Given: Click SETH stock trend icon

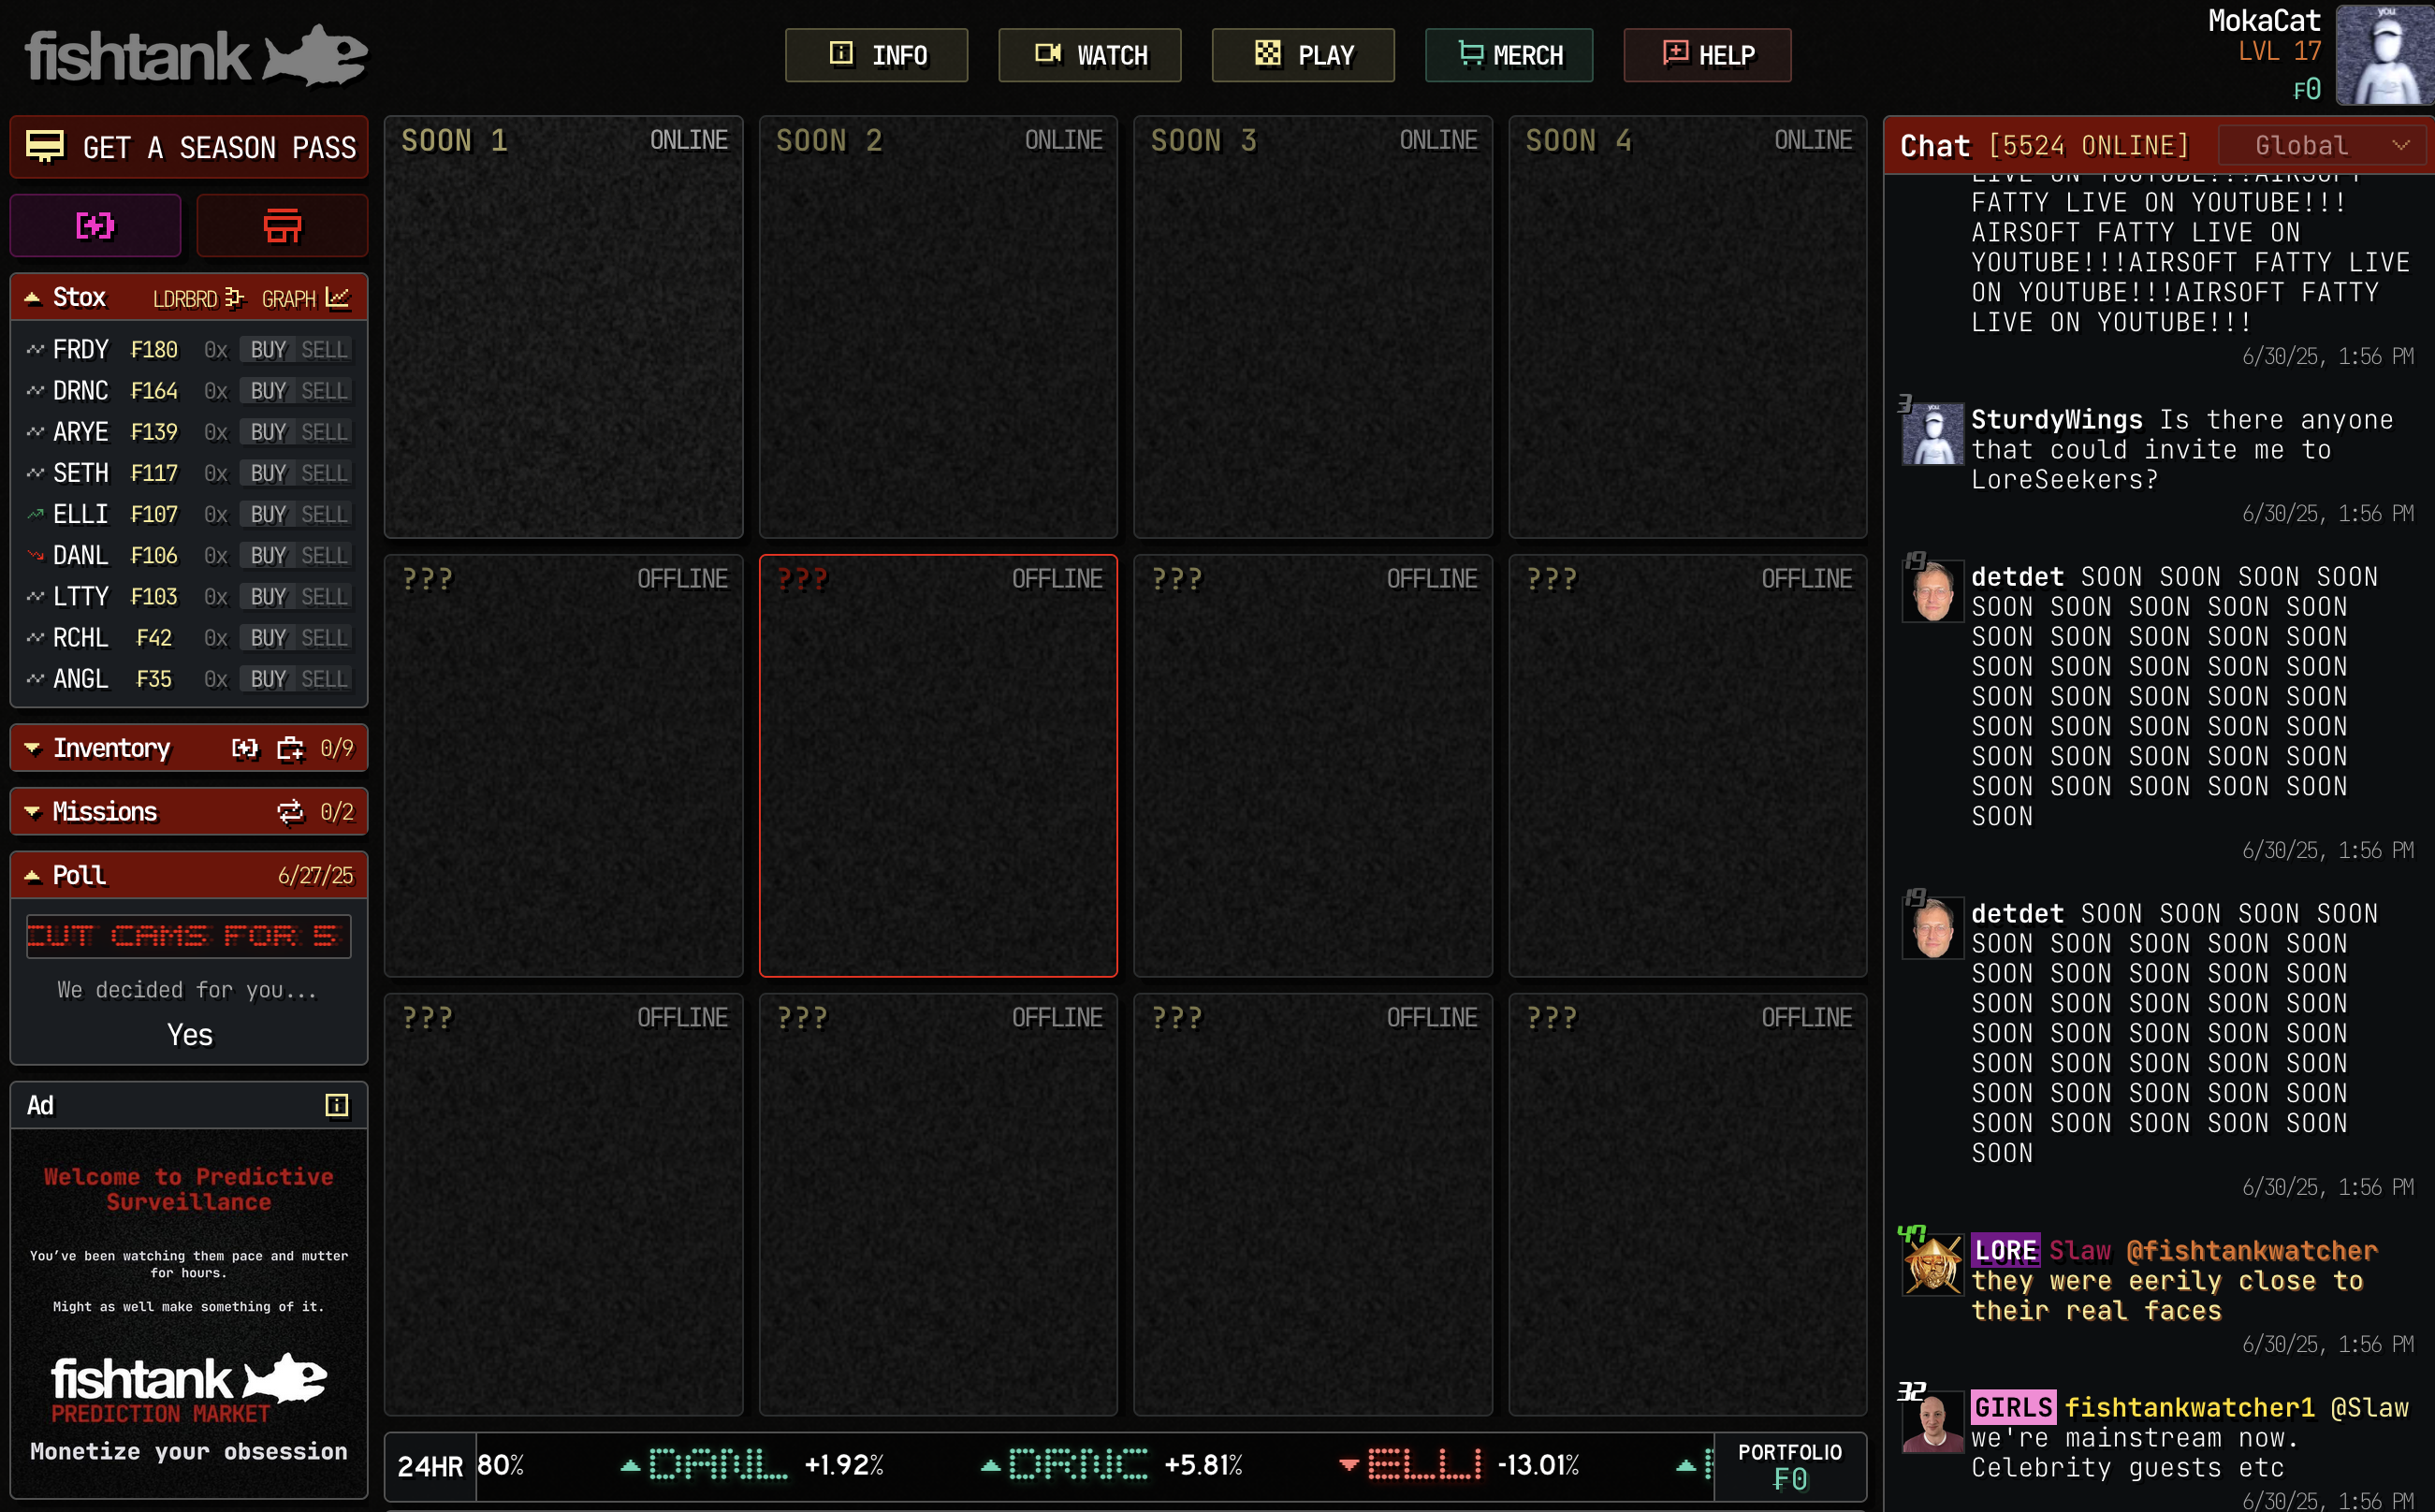Looking at the screenshot, I should [x=35, y=473].
